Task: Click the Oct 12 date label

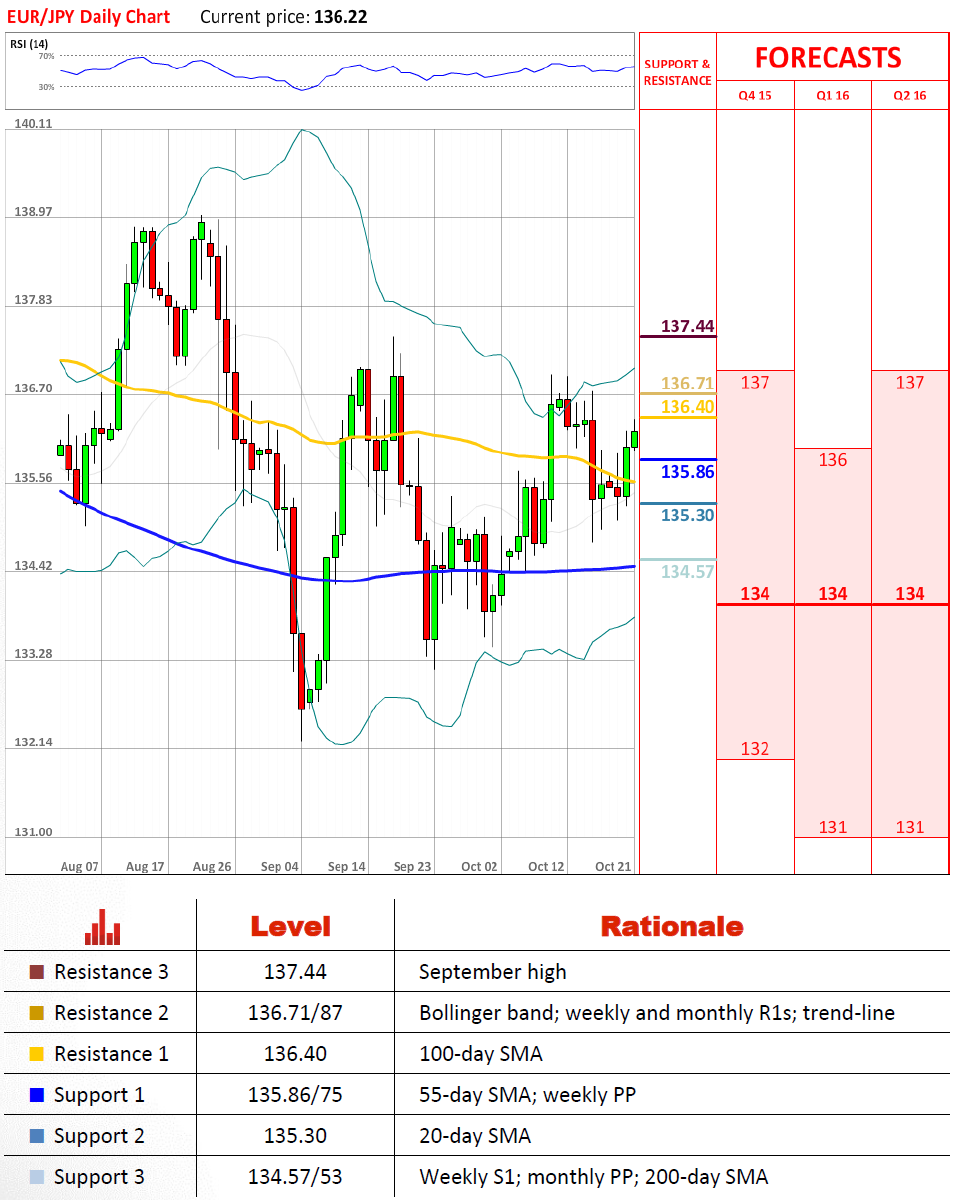Action: 546,866
